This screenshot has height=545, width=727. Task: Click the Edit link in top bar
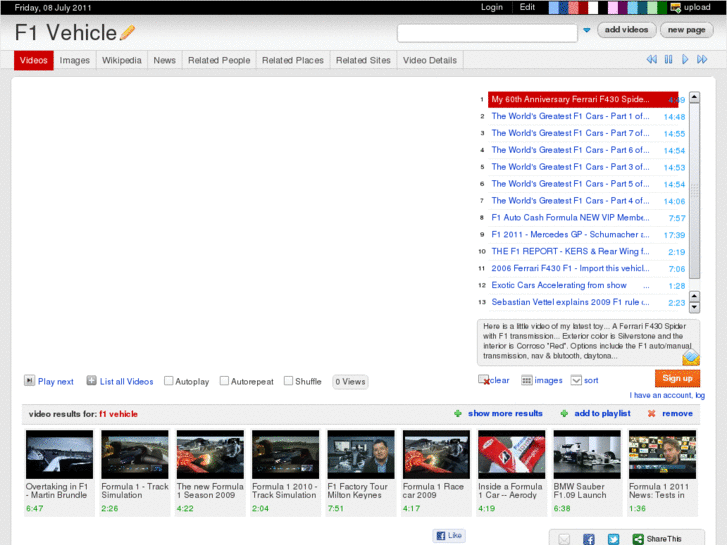(527, 7)
